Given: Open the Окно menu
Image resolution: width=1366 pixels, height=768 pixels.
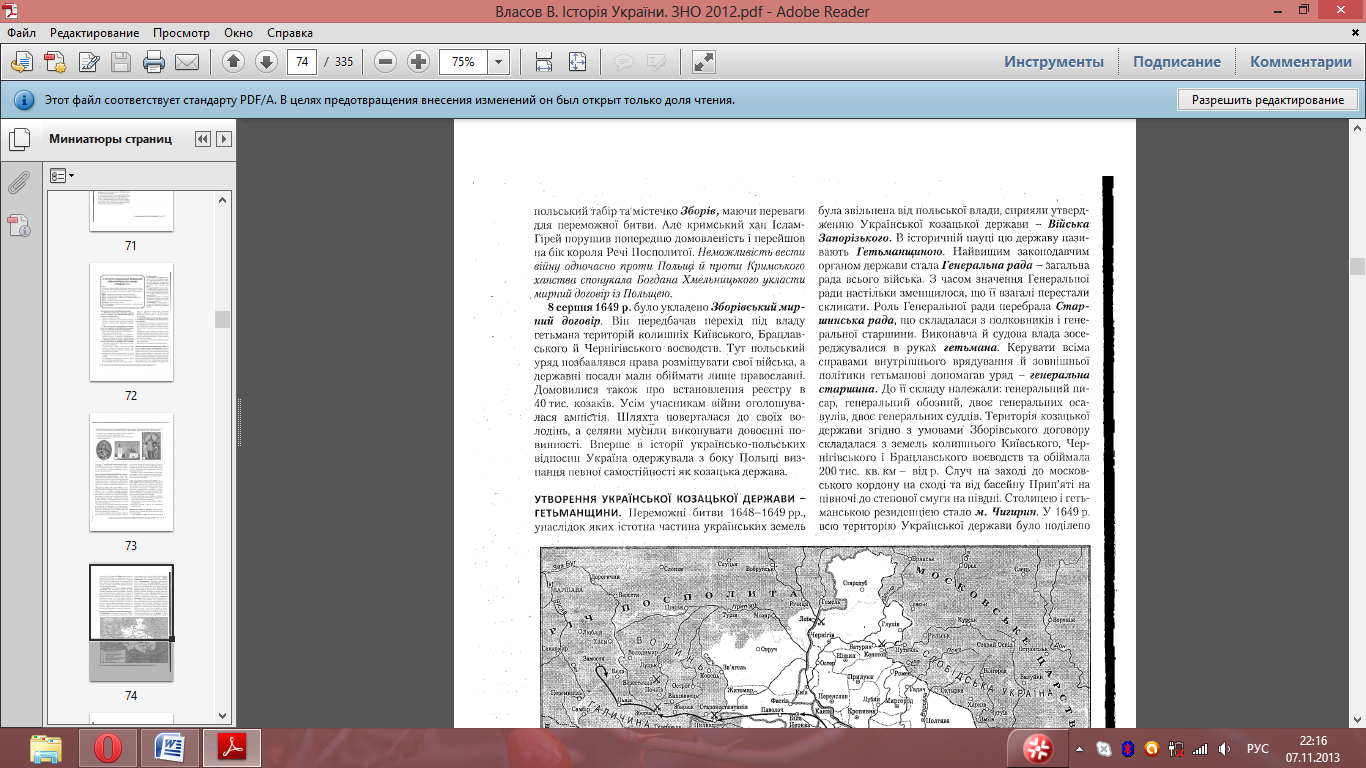Looking at the screenshot, I should tap(238, 33).
